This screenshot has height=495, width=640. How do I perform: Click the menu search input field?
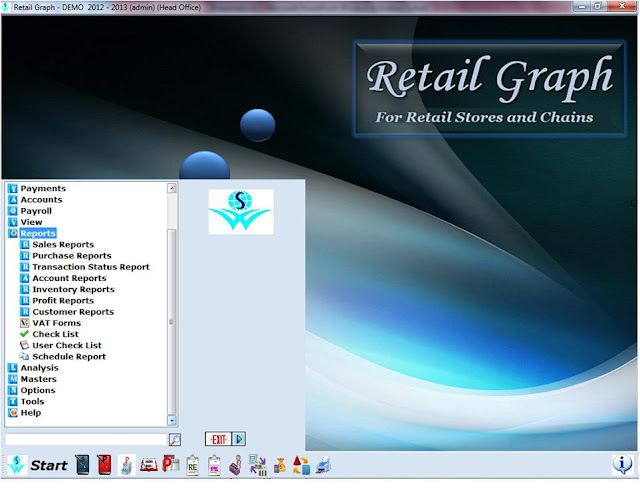85,440
